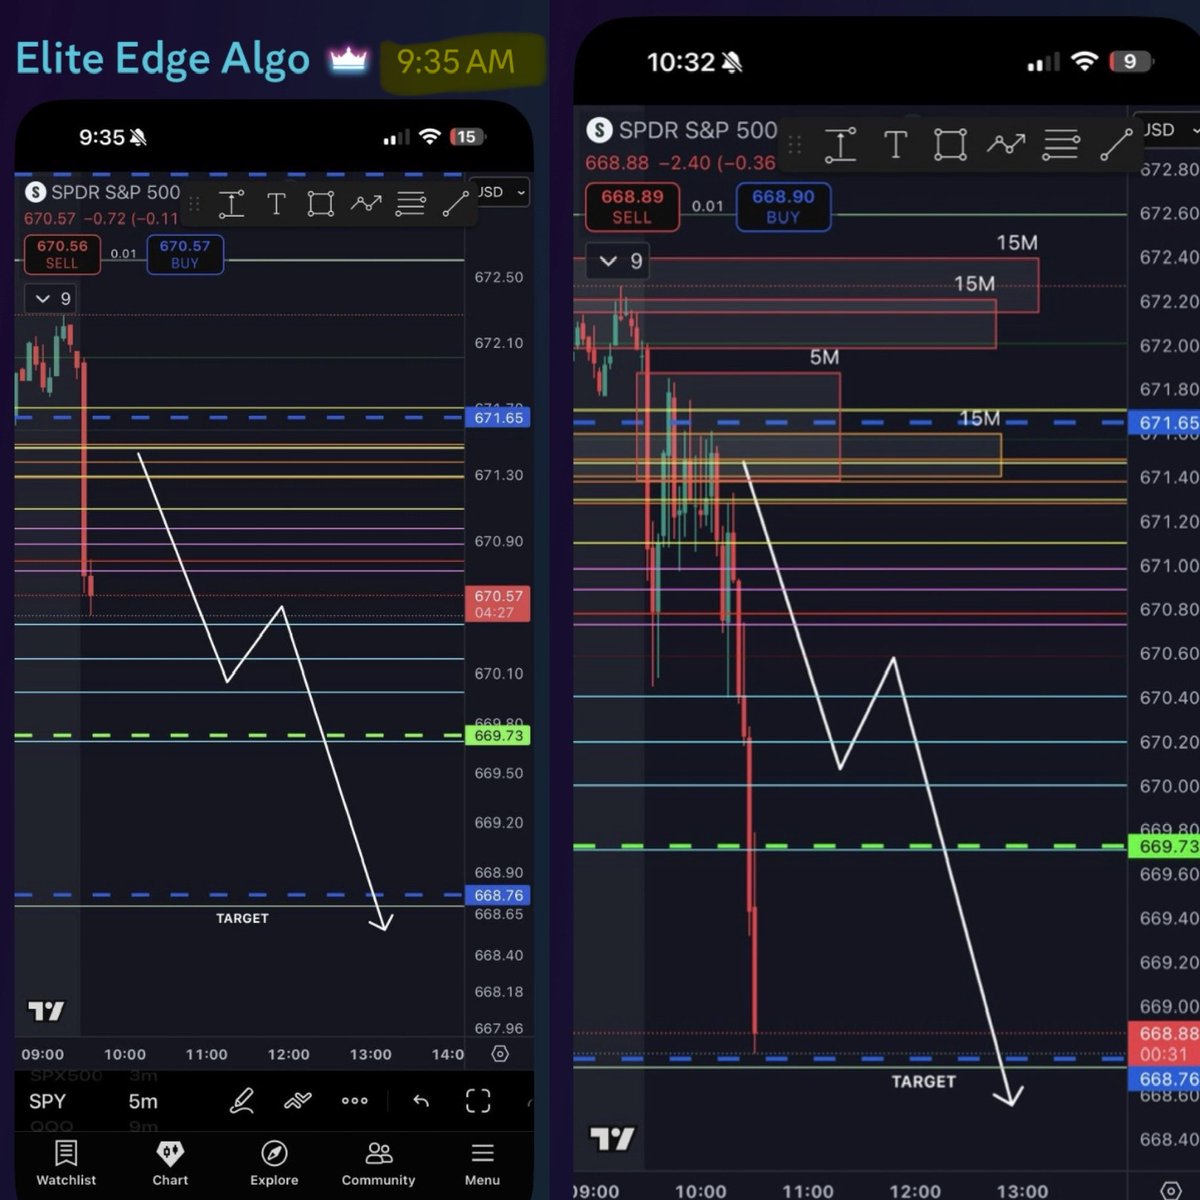Viewport: 1200px width, 1200px height.
Task: Tap the 668.89 SELL button
Action: 632,207
